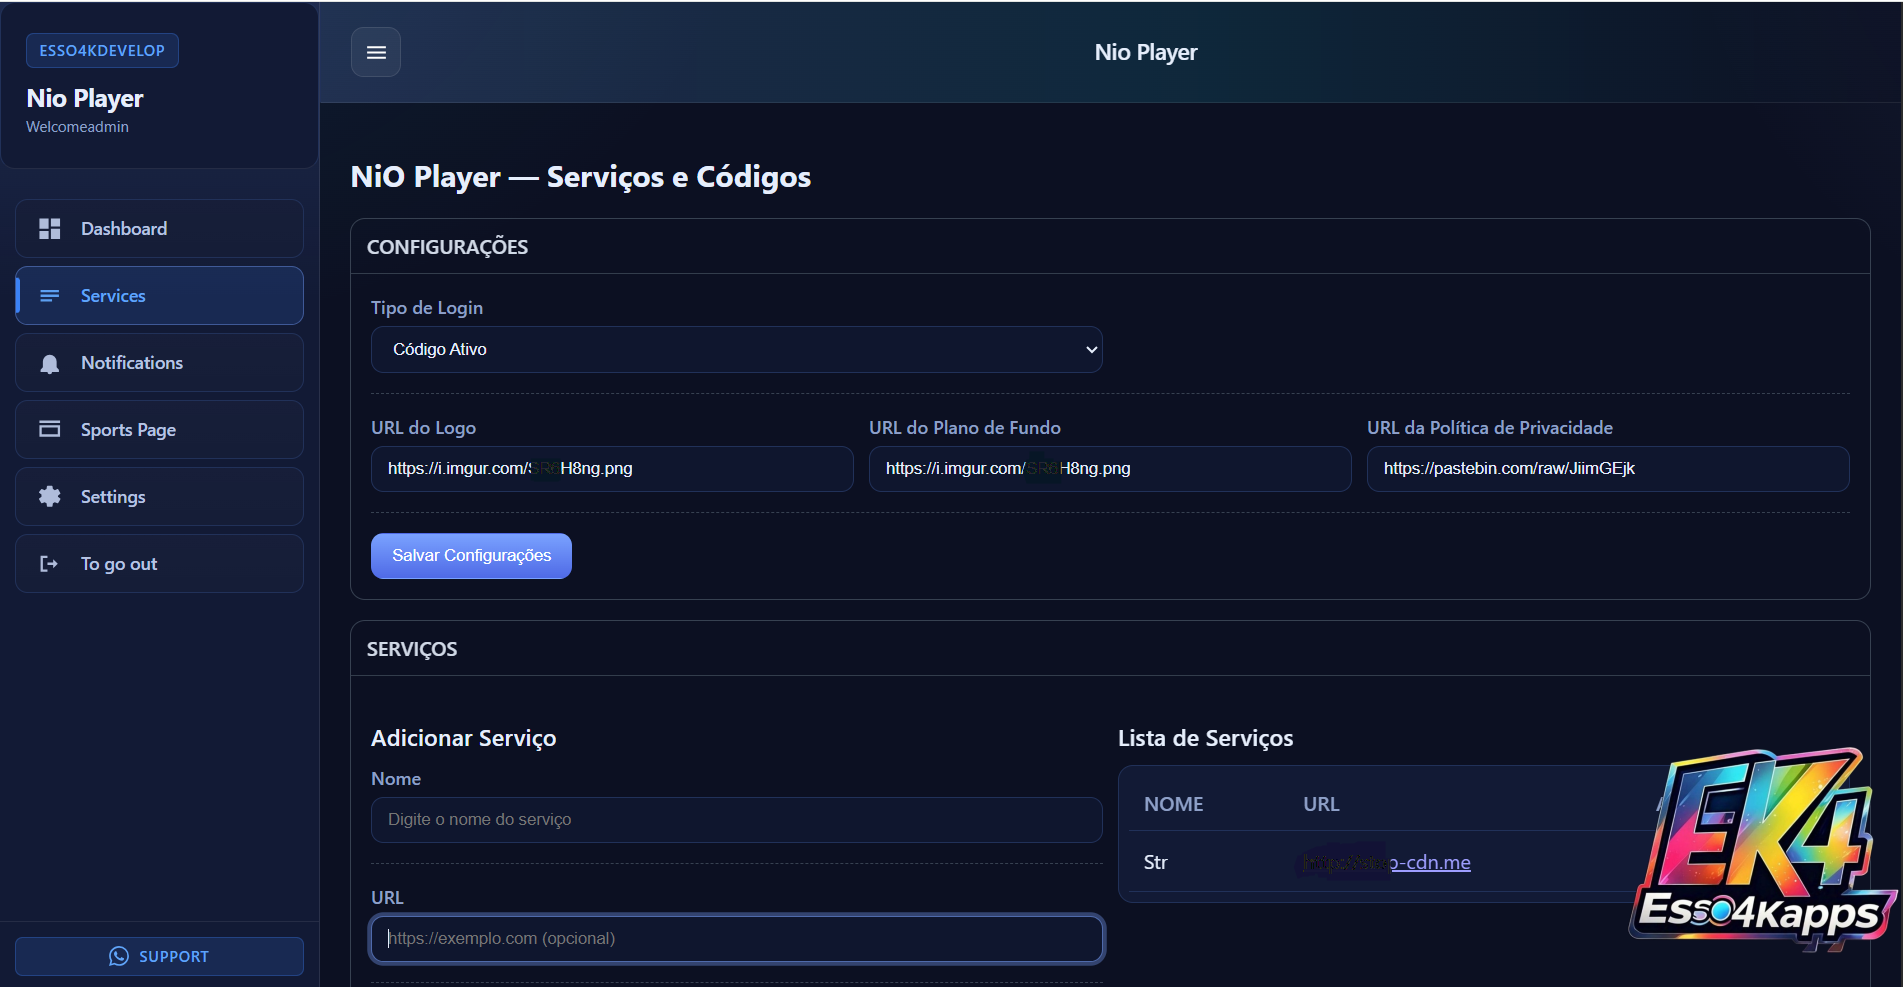Click the Sports Page window icon
This screenshot has height=987, width=1903.
(49, 430)
